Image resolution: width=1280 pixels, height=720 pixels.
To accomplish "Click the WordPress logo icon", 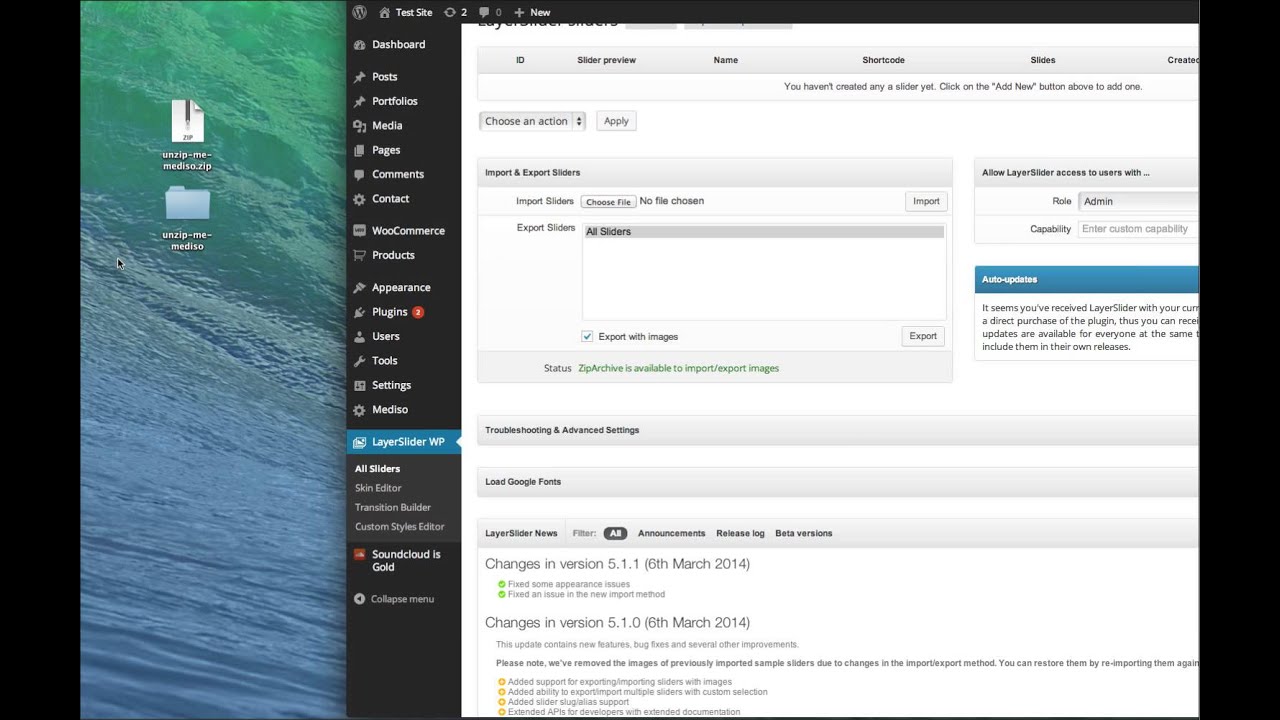I will [x=359, y=12].
